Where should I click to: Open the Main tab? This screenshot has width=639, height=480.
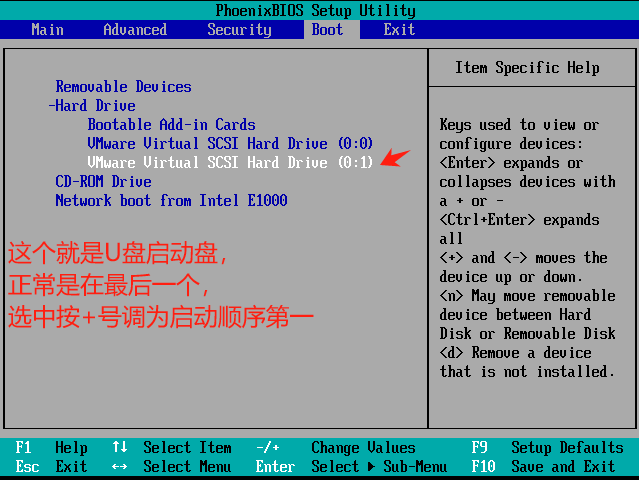click(47, 30)
